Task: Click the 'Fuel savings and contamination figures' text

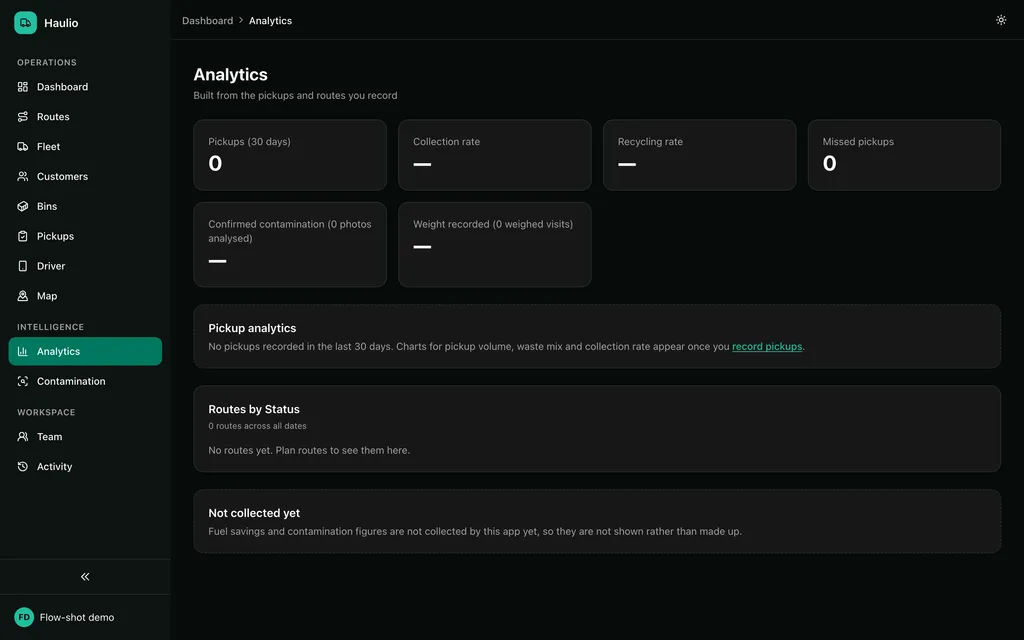Action: pyautogui.click(x=475, y=531)
